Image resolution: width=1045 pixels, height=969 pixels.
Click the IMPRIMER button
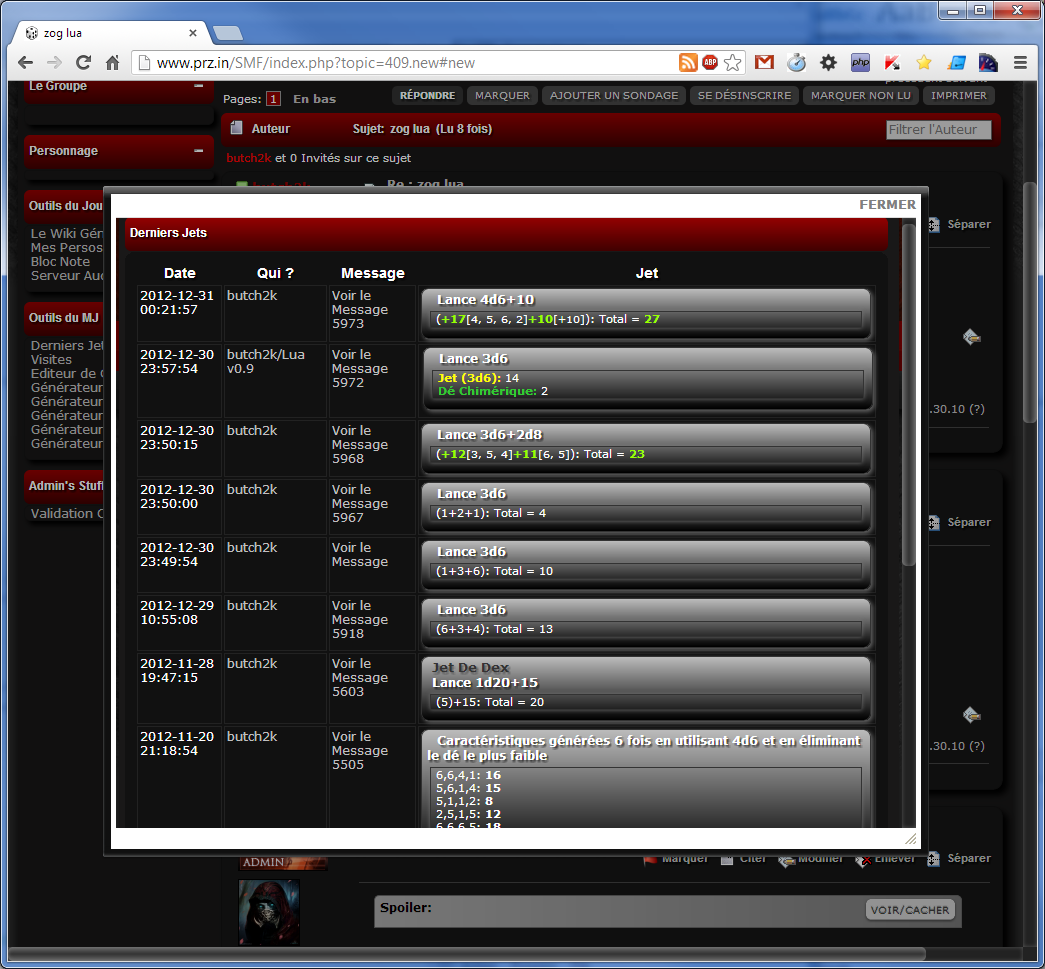[x=958, y=96]
